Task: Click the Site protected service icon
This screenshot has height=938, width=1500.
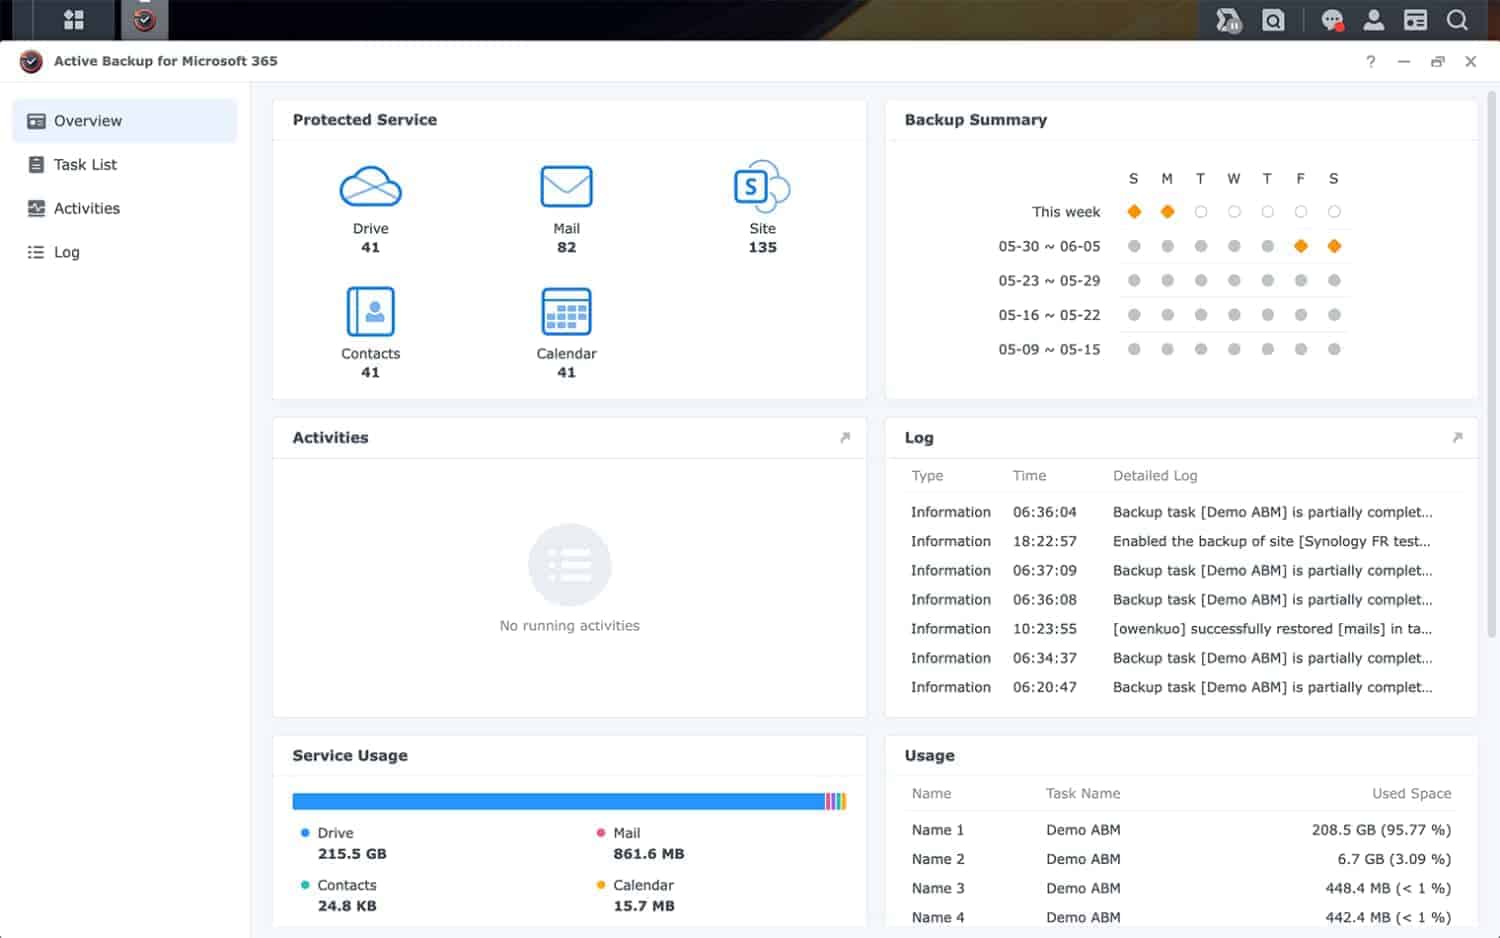Action: pos(760,186)
